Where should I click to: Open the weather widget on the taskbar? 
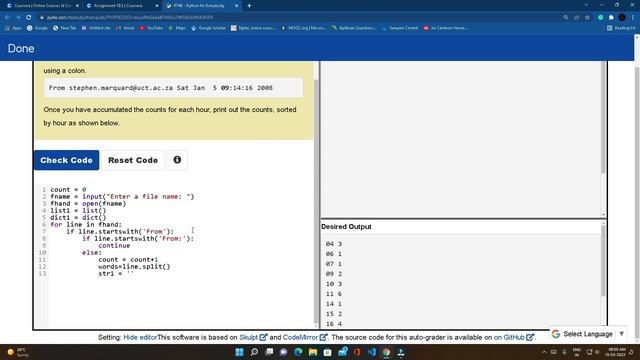click(18, 352)
